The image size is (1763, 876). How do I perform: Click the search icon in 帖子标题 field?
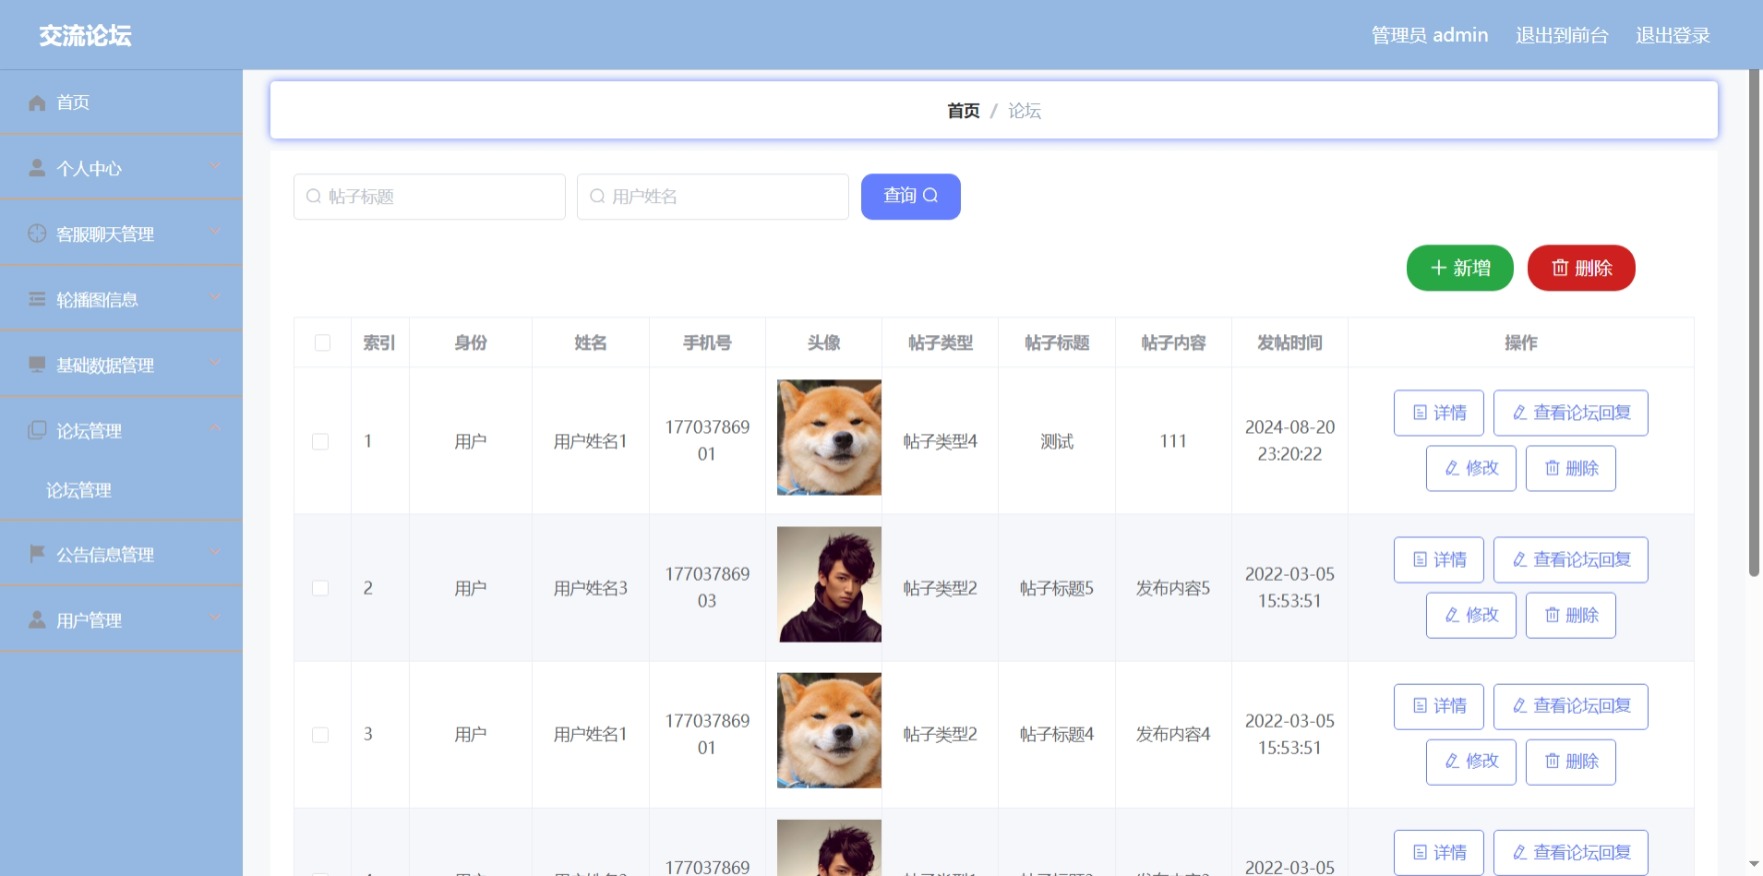(x=314, y=196)
